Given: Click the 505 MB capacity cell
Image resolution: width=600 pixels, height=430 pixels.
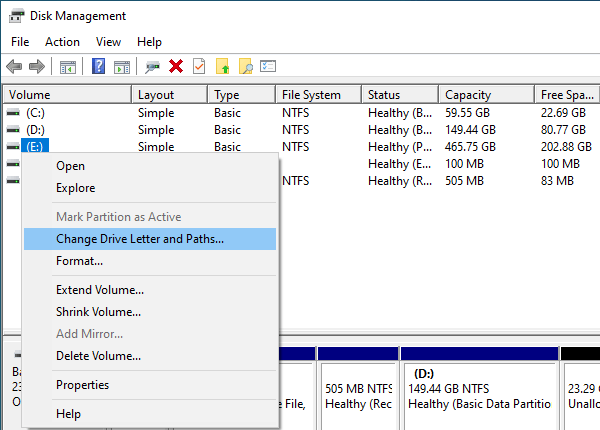Looking at the screenshot, I should [x=464, y=181].
